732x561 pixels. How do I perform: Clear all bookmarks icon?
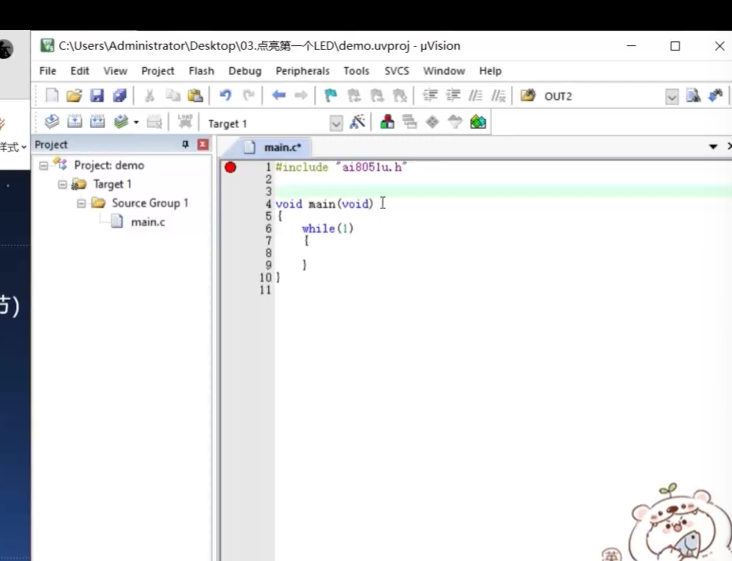400,96
